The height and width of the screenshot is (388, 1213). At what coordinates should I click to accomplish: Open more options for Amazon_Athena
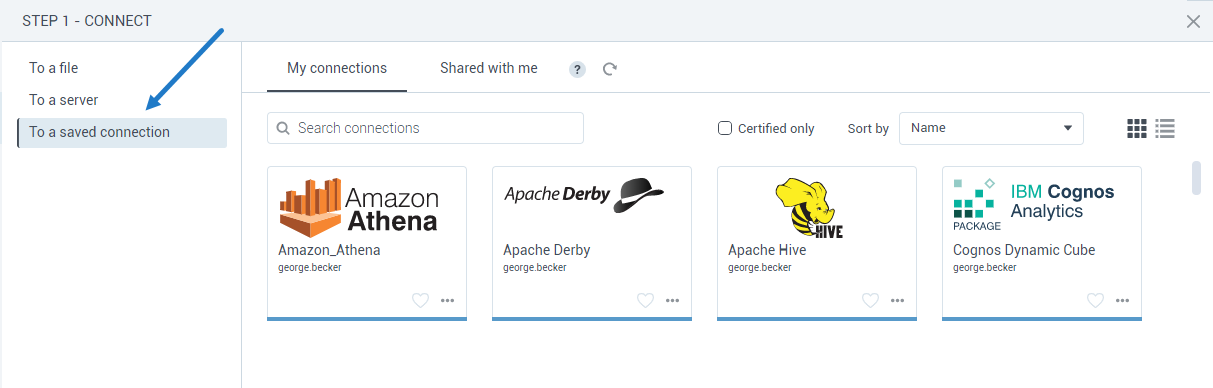coord(447,300)
